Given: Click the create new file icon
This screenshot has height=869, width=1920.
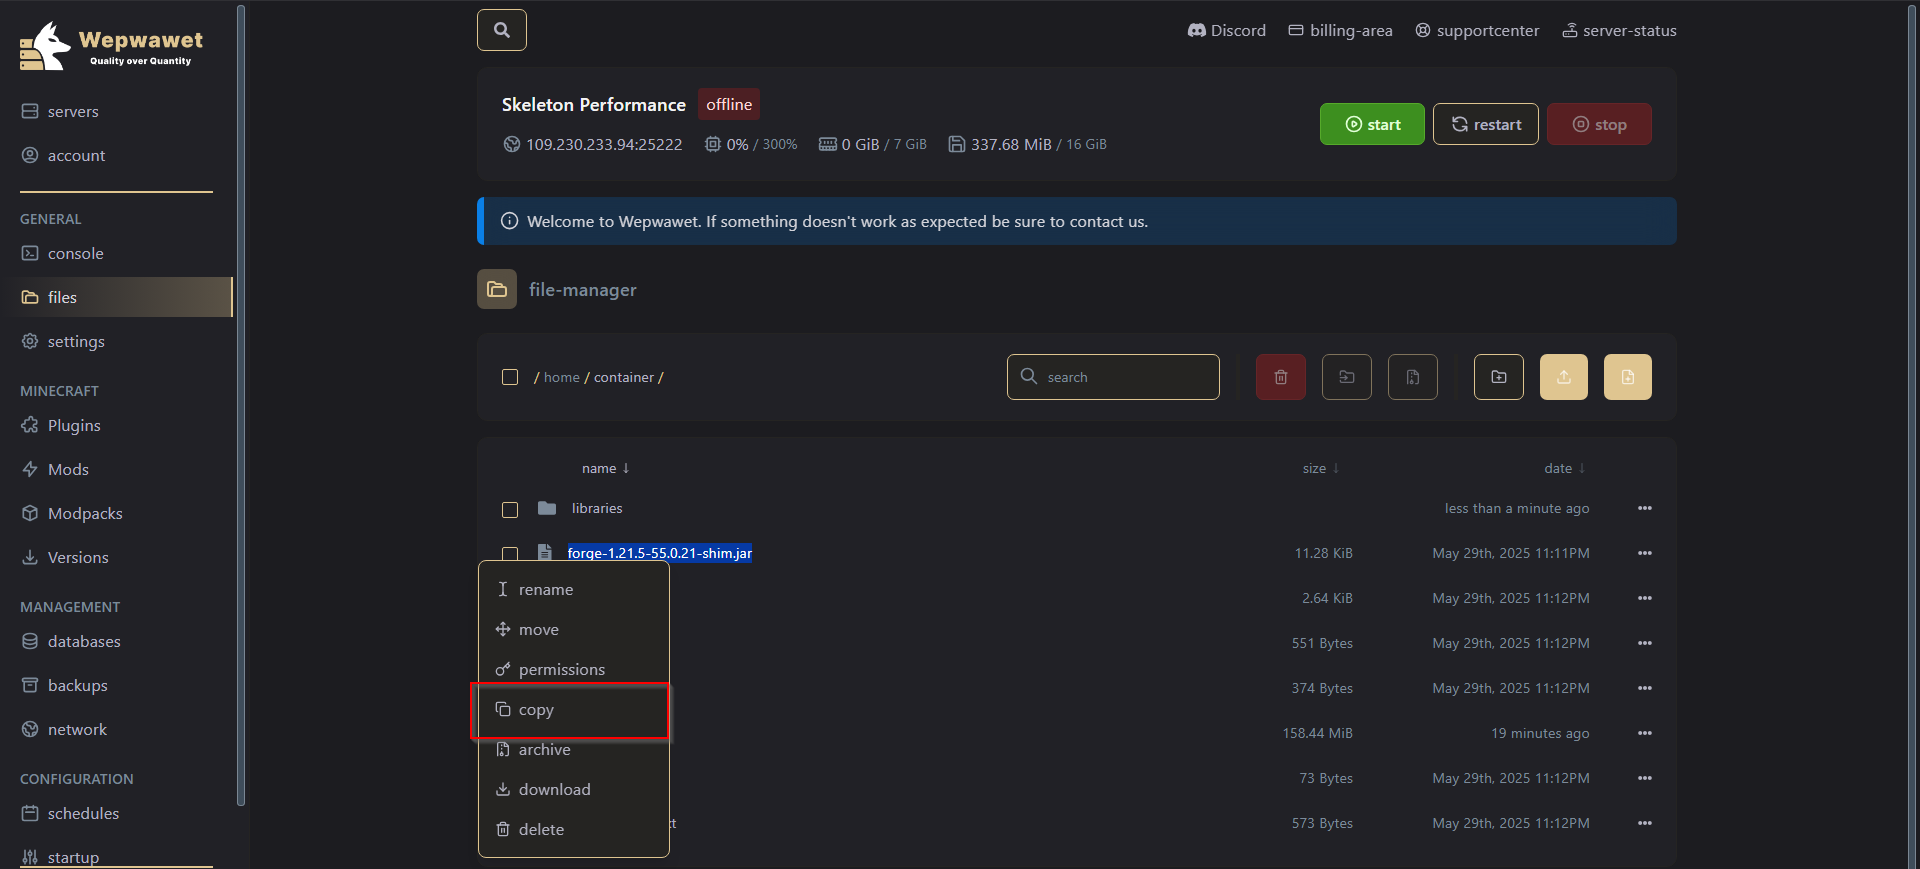Looking at the screenshot, I should tap(1628, 377).
